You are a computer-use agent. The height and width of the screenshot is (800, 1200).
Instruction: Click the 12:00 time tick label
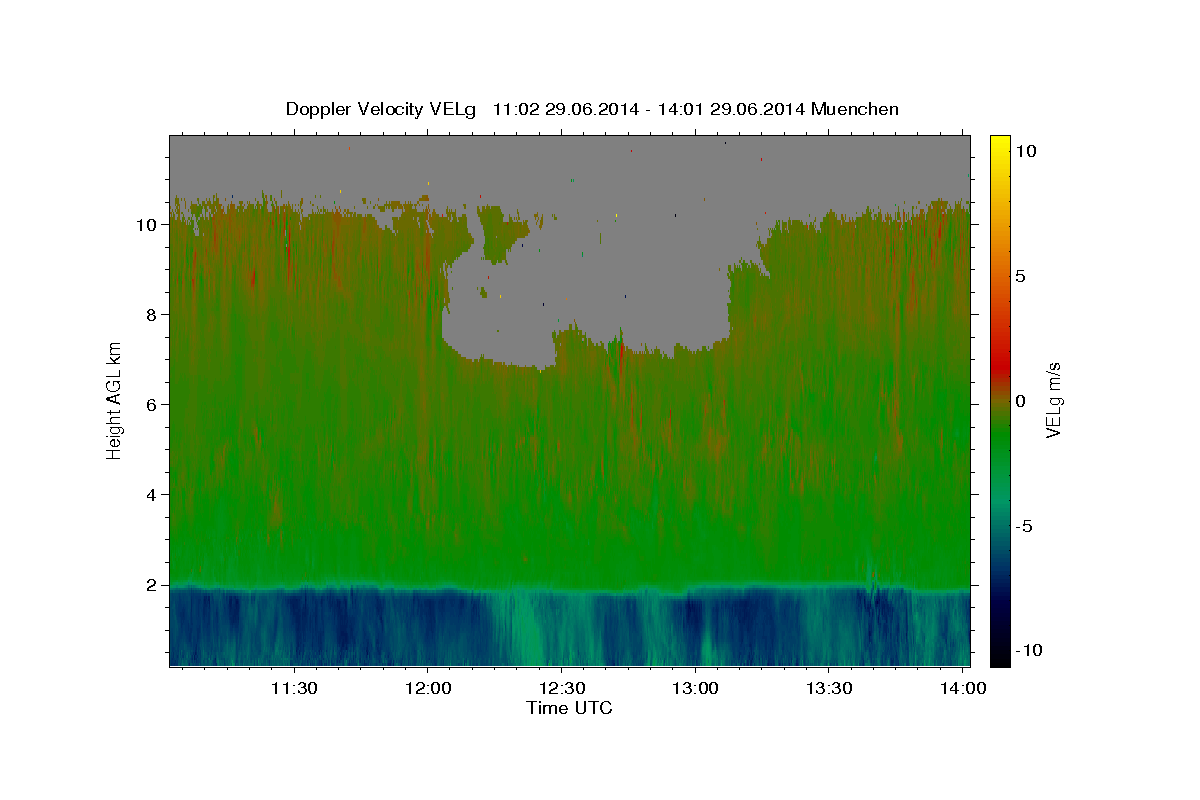tap(428, 689)
